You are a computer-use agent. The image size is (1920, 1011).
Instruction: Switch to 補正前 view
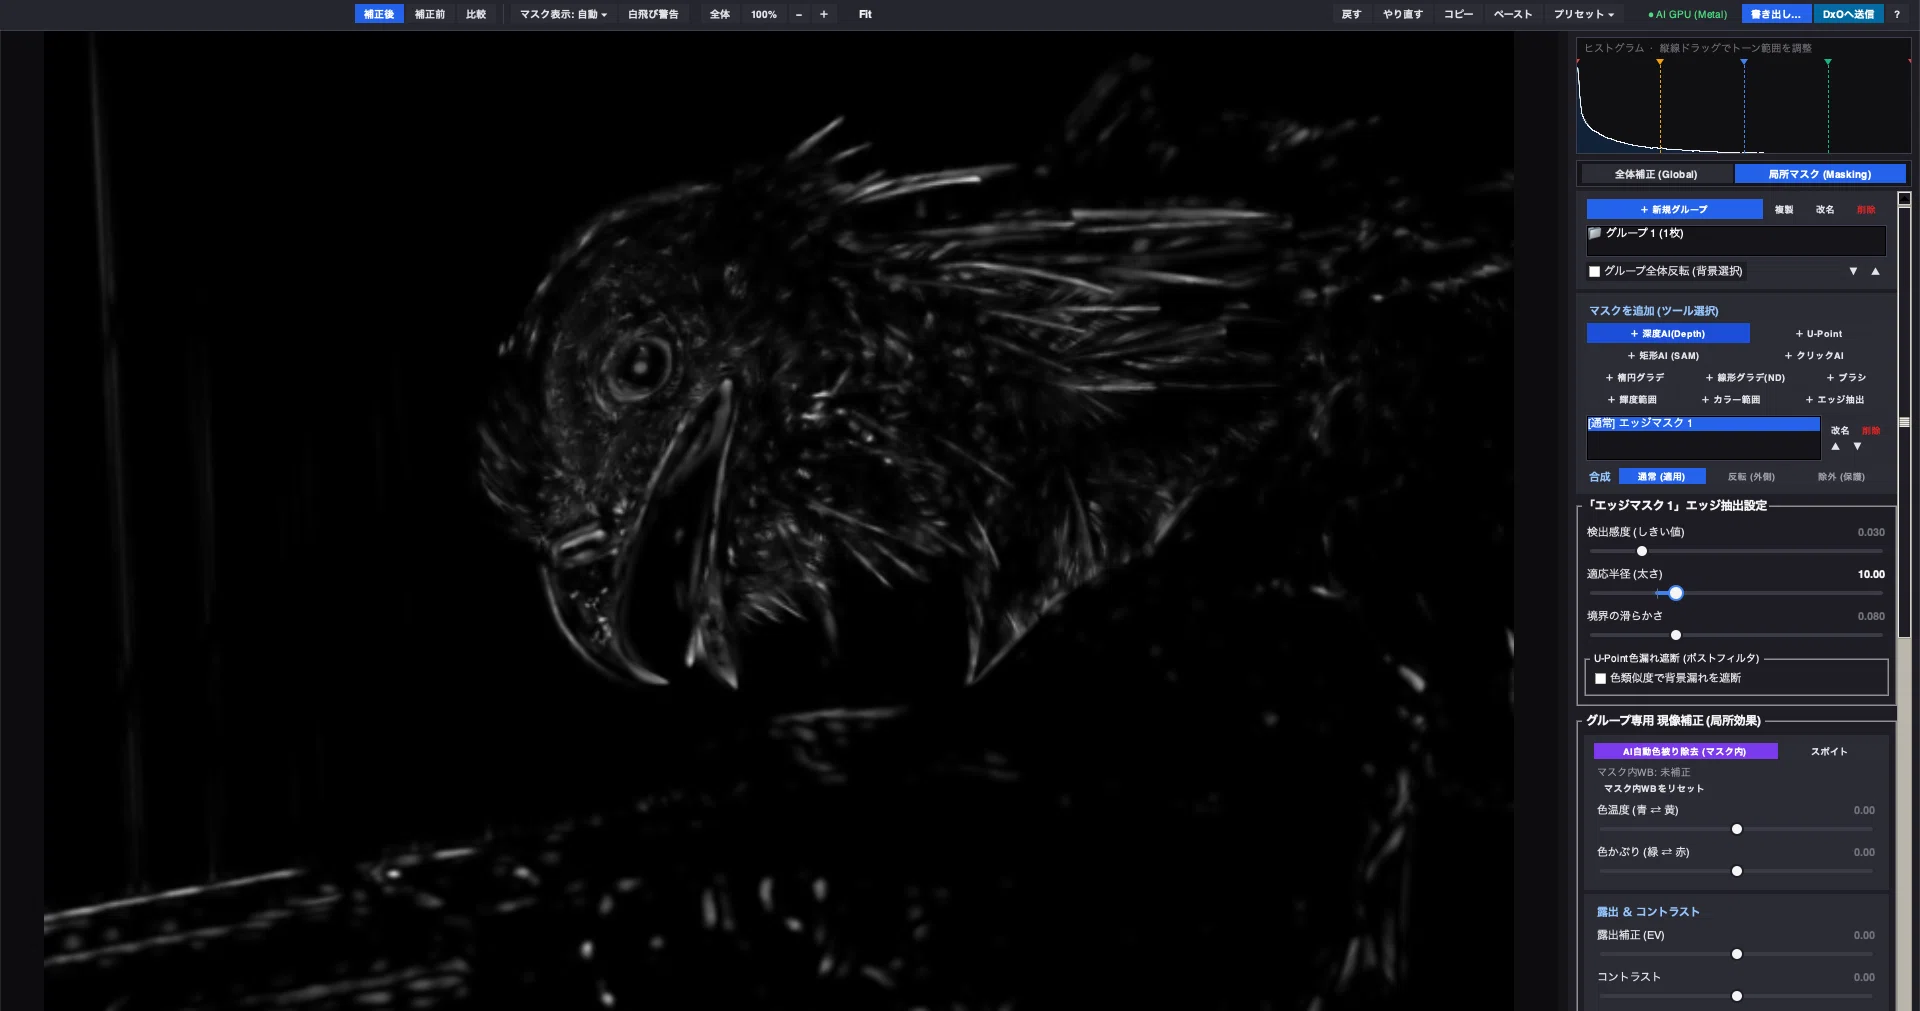tap(430, 14)
